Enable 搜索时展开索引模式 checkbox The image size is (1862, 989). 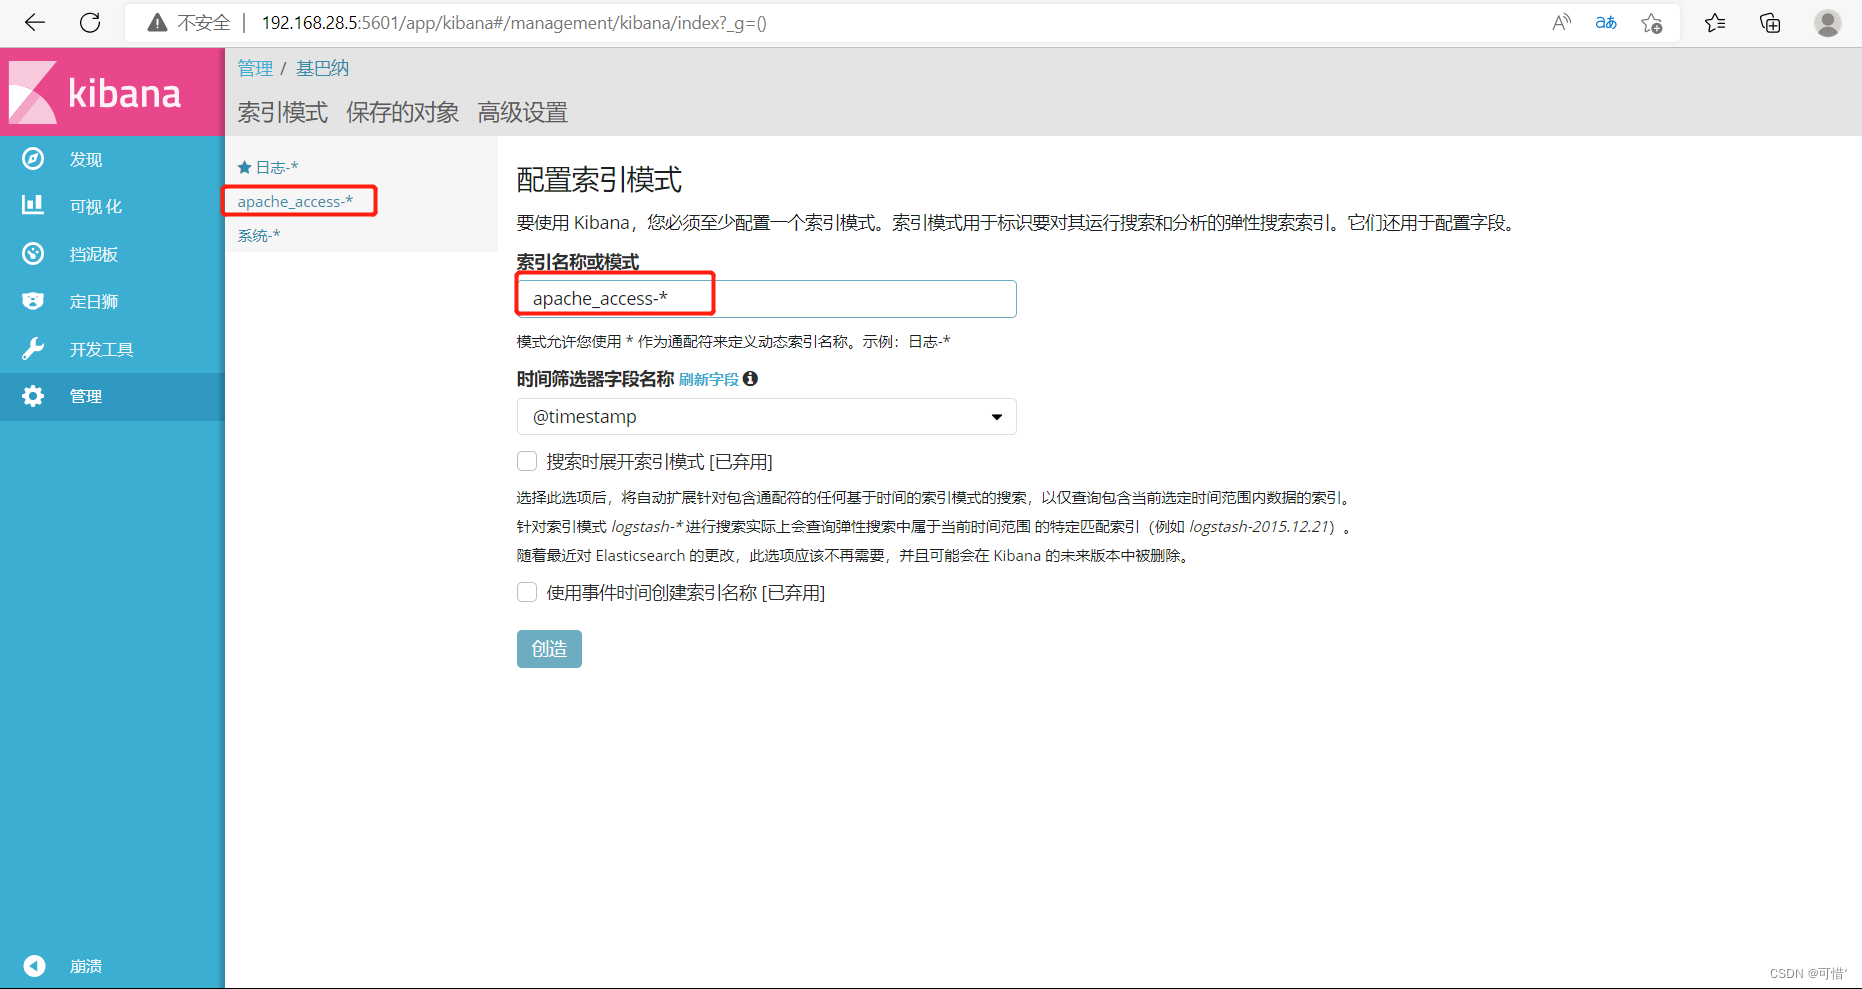tap(527, 461)
